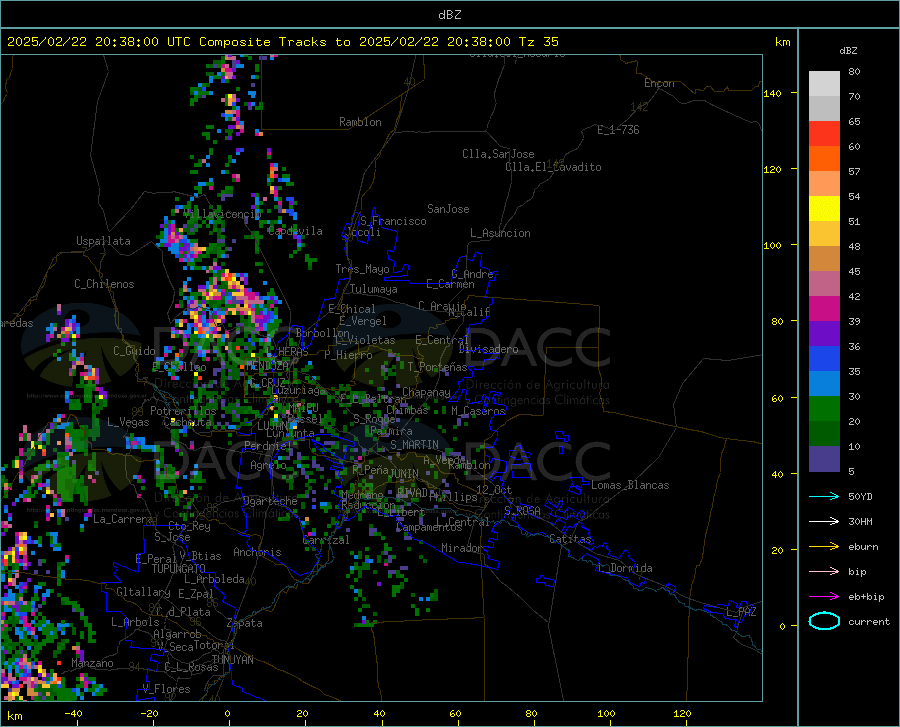This screenshot has width=900, height=727.
Task: Select the red 60-65 dBZ swatch
Action: coord(824,134)
